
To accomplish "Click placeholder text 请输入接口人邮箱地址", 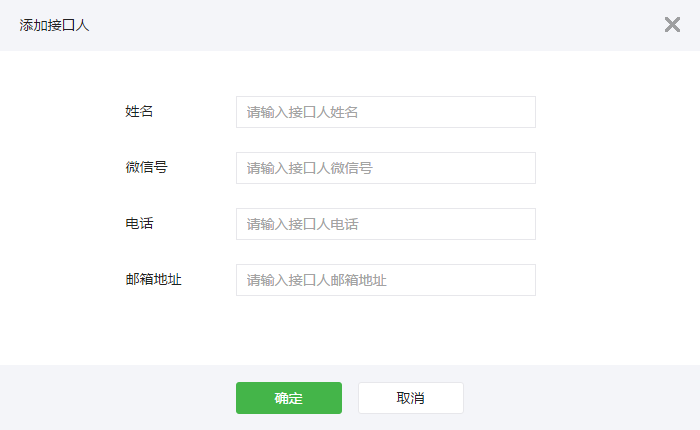I will 317,280.
